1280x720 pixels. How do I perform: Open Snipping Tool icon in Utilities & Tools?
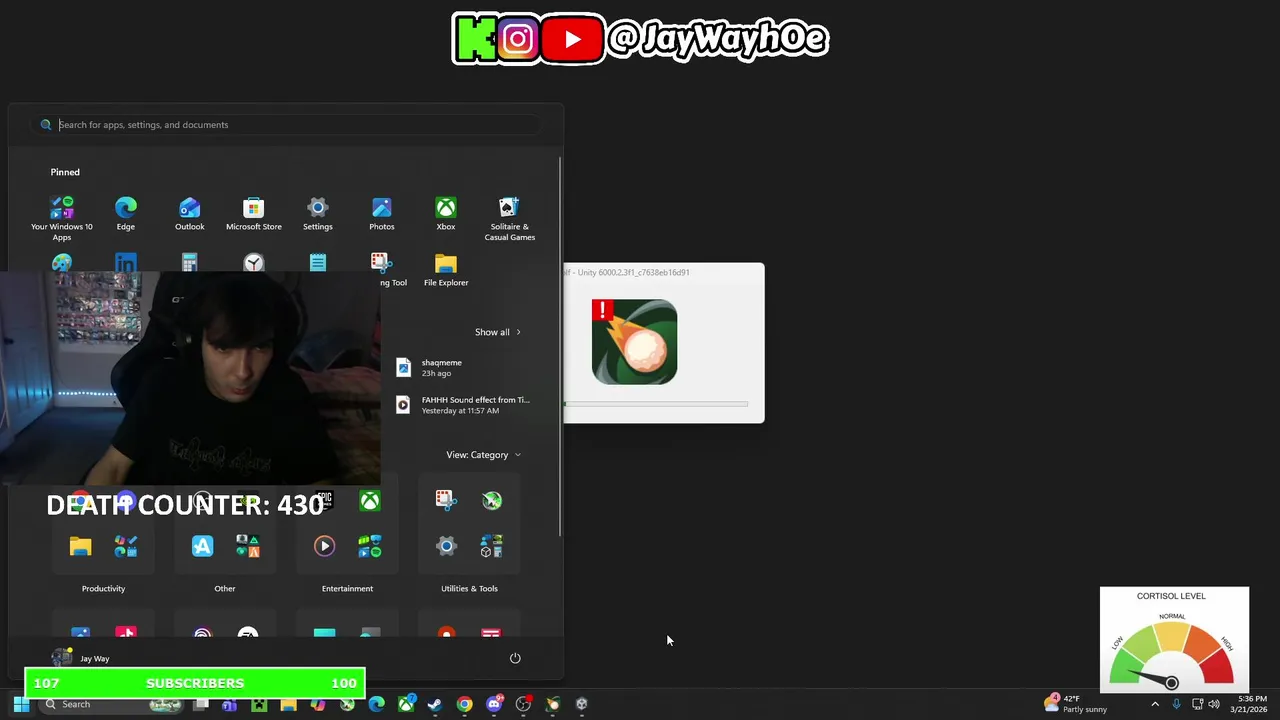[445, 500]
